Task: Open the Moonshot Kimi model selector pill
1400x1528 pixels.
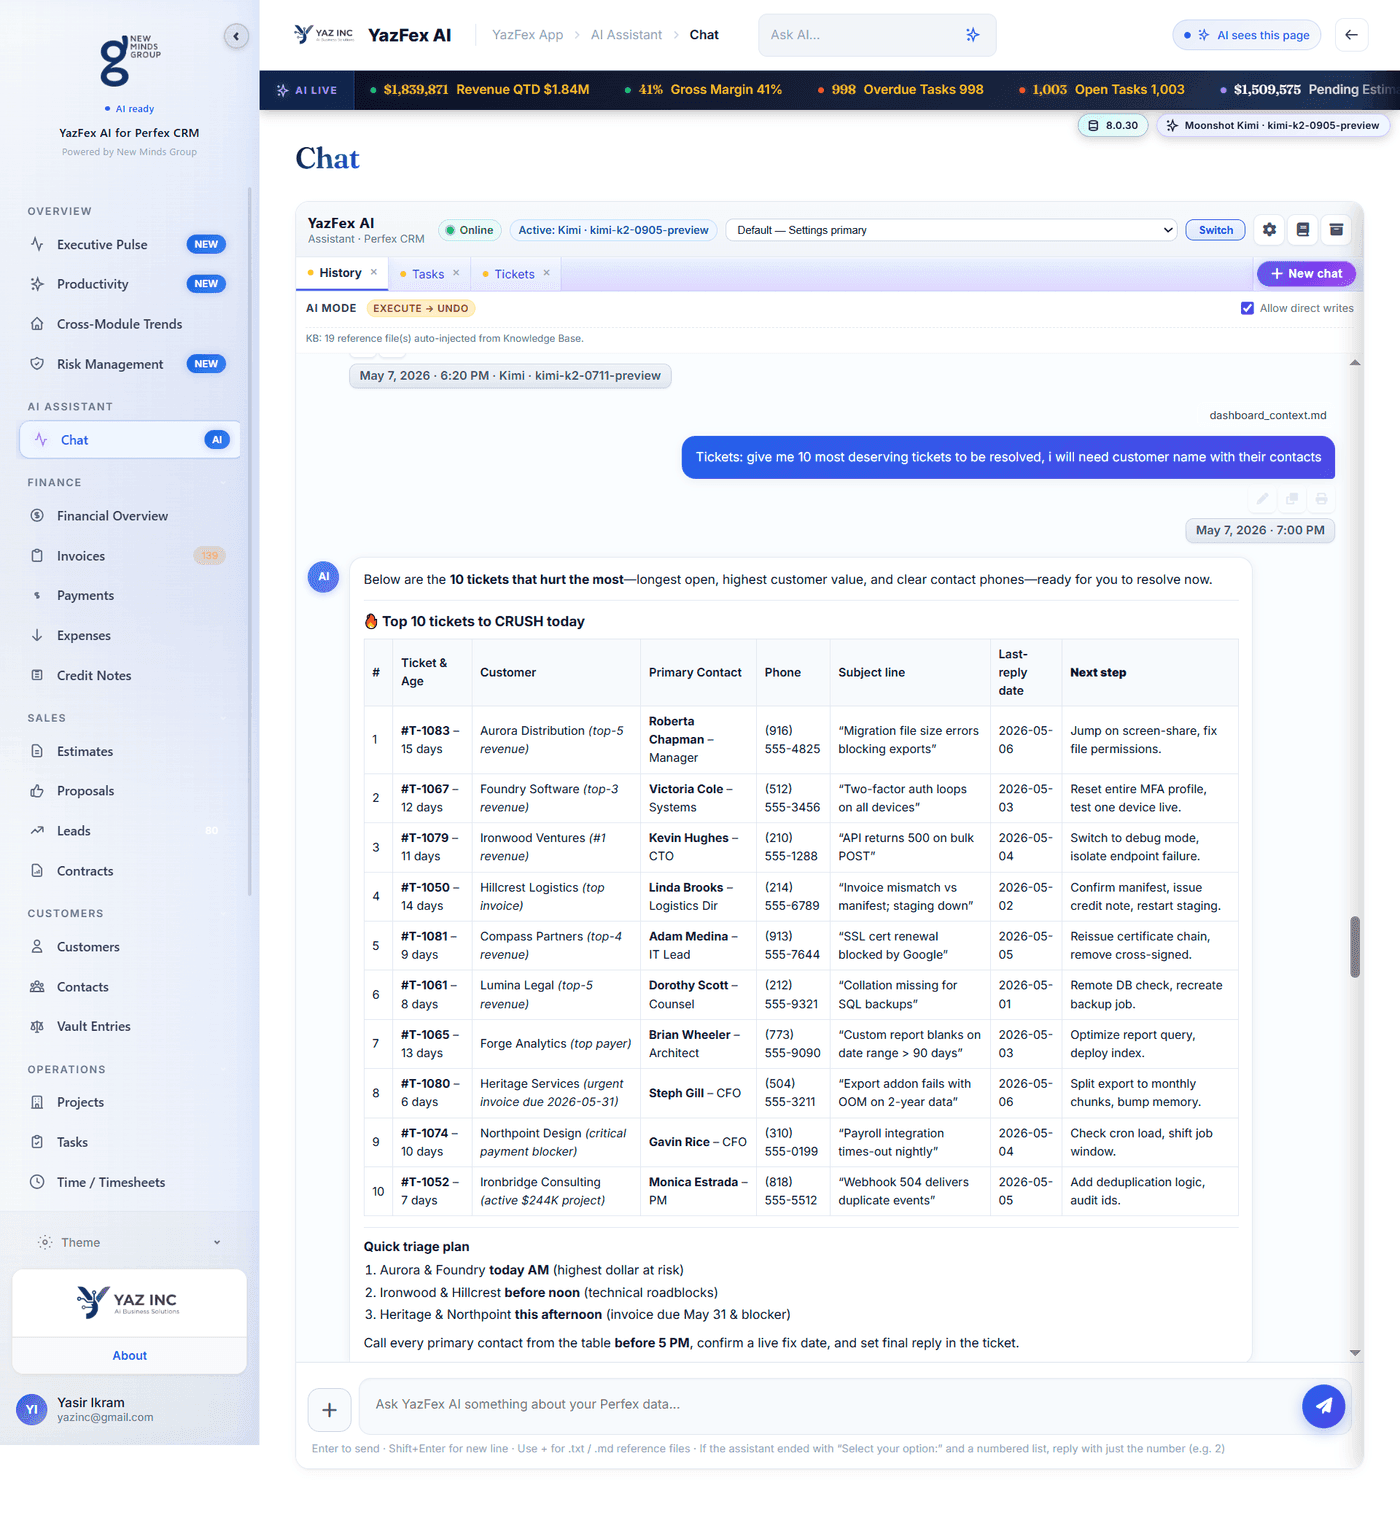Action: [x=1272, y=126]
